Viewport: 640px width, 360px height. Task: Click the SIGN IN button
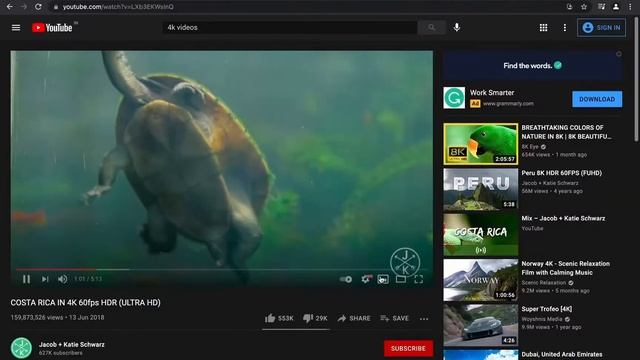[601, 28]
